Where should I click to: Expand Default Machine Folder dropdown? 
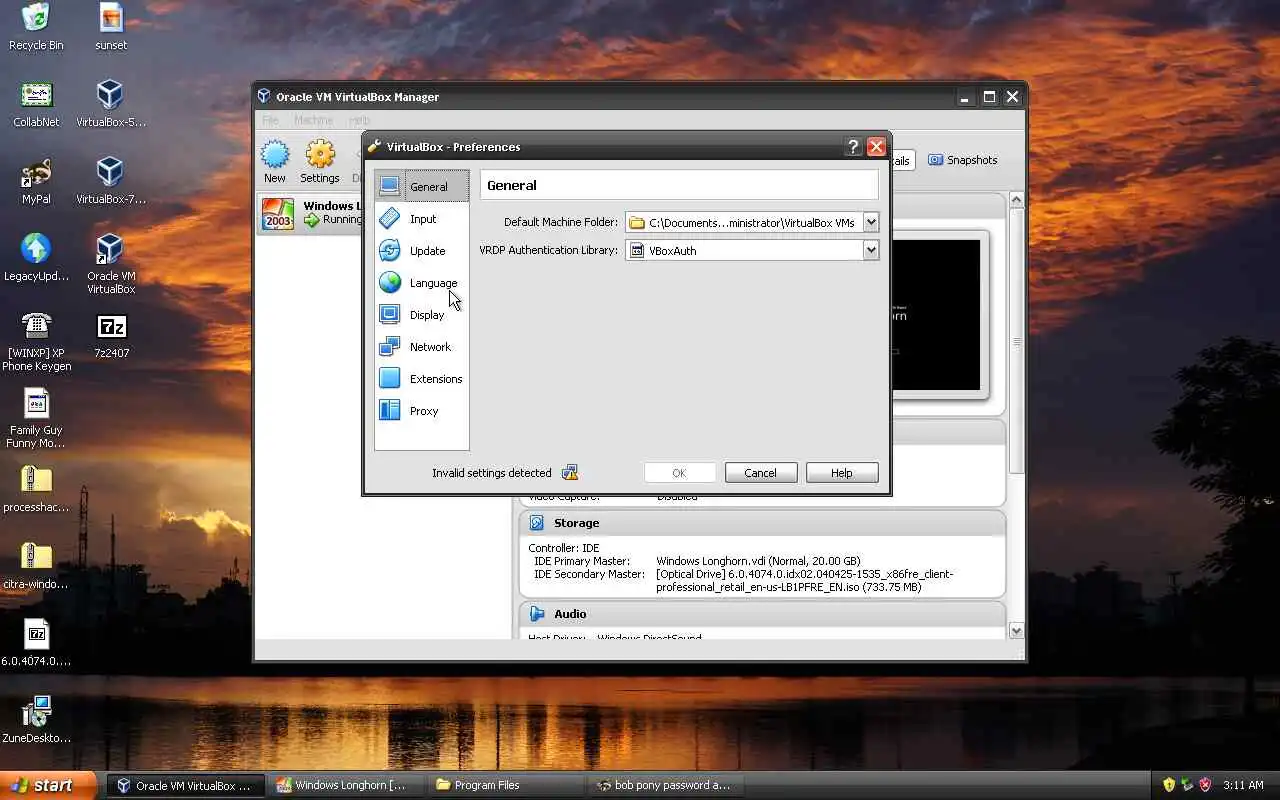coord(871,222)
